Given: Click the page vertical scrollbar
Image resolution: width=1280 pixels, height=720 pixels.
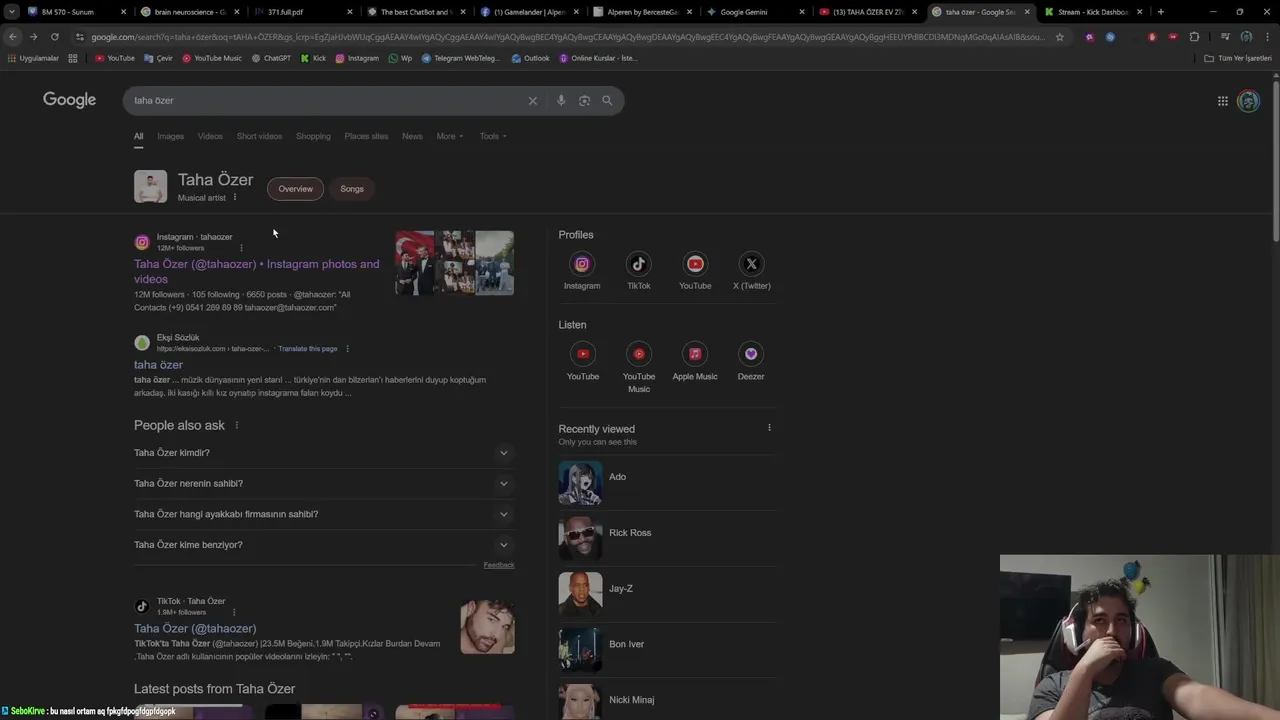Looking at the screenshot, I should click(x=1275, y=160).
